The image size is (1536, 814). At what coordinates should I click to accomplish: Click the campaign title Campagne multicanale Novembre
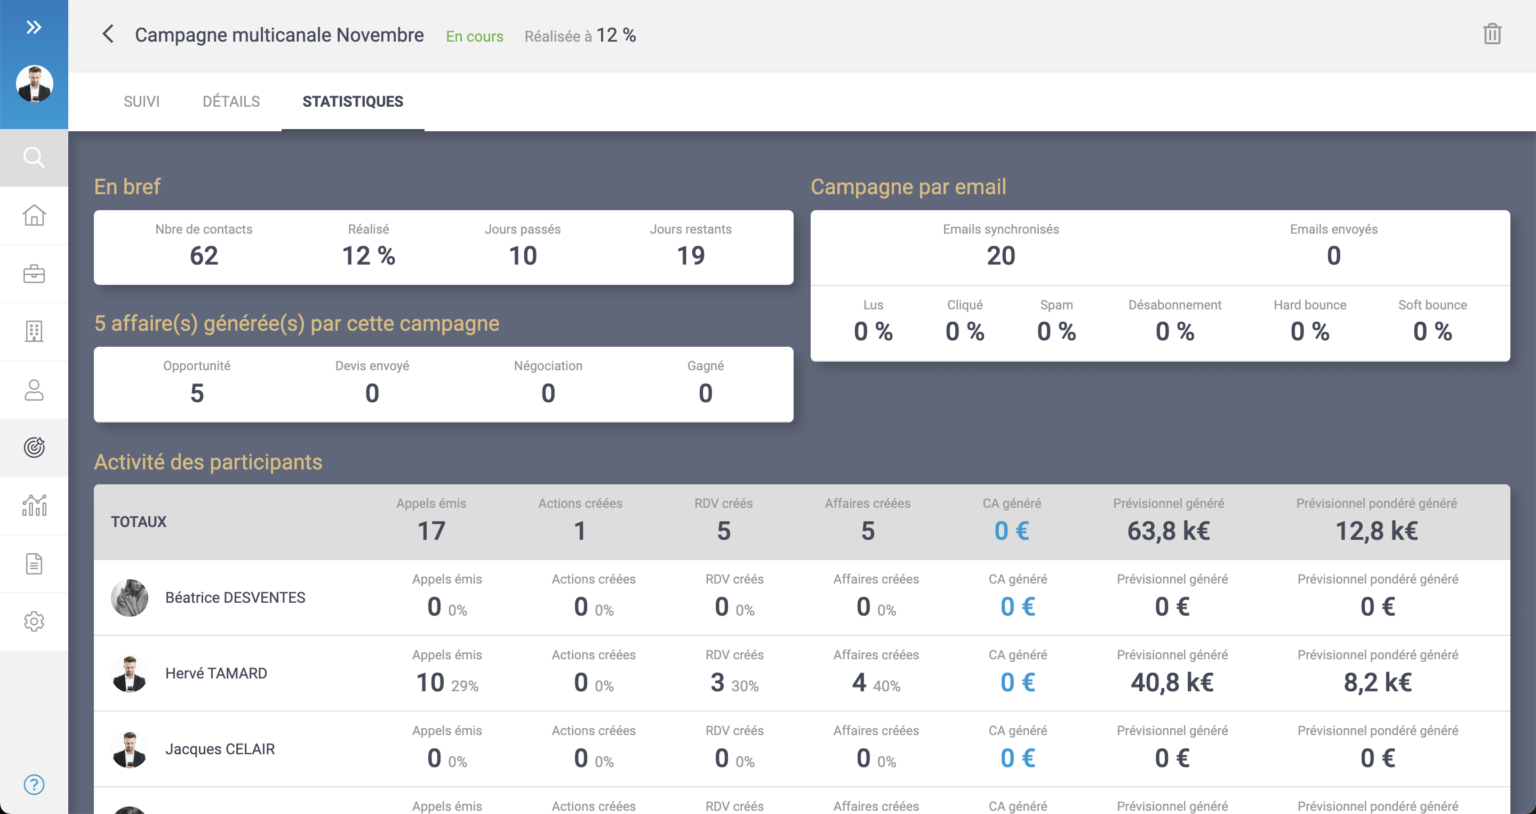click(x=279, y=35)
